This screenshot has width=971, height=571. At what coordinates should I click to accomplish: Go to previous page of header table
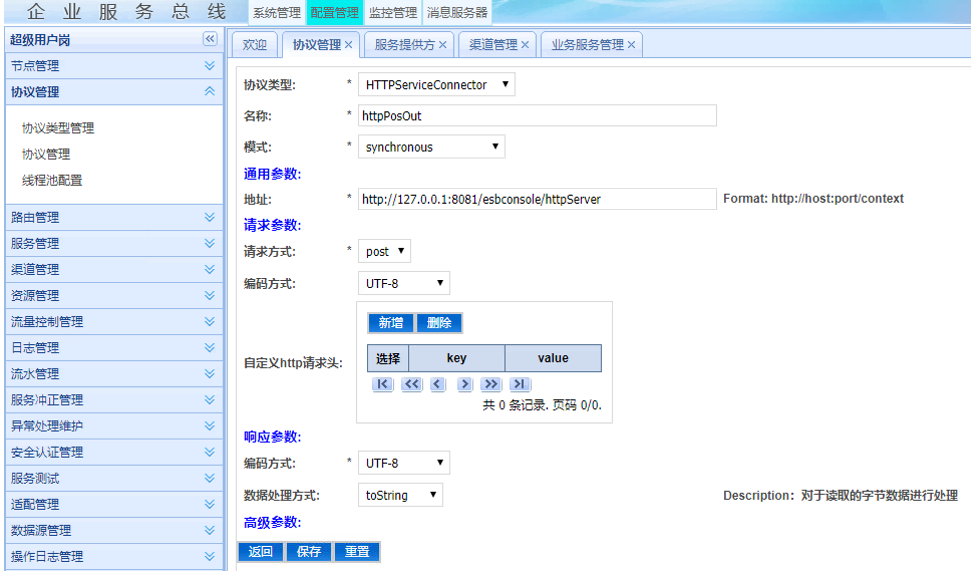coord(437,384)
